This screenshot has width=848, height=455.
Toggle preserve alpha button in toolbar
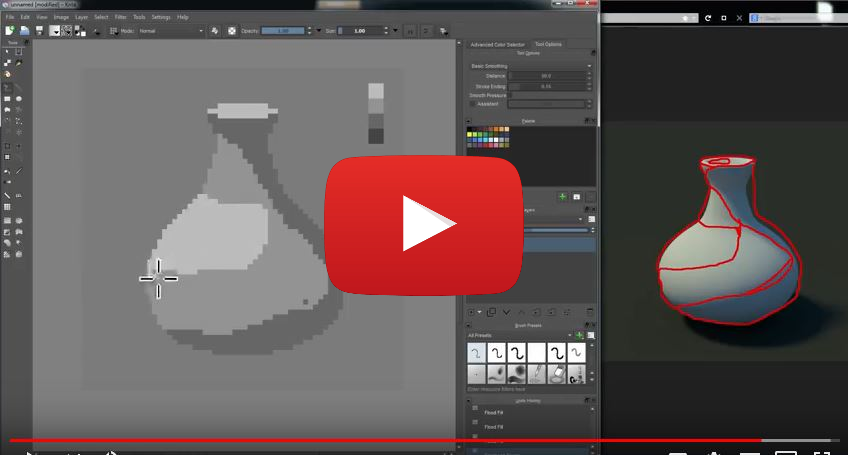(x=231, y=31)
